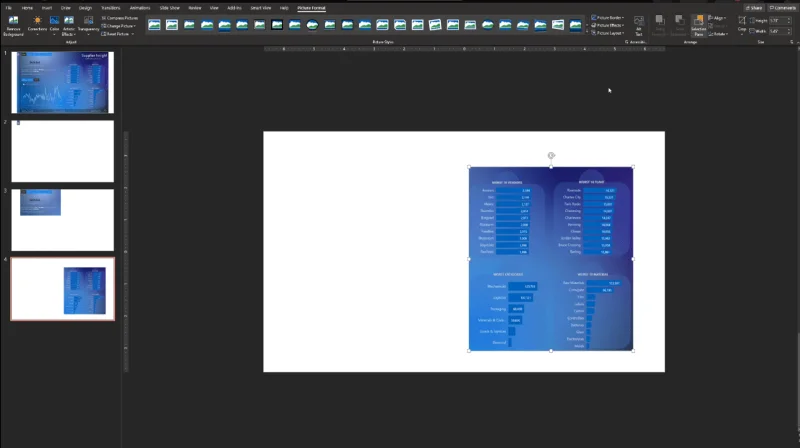Select slide 3 thumbnail
800x448 pixels.
pos(63,220)
